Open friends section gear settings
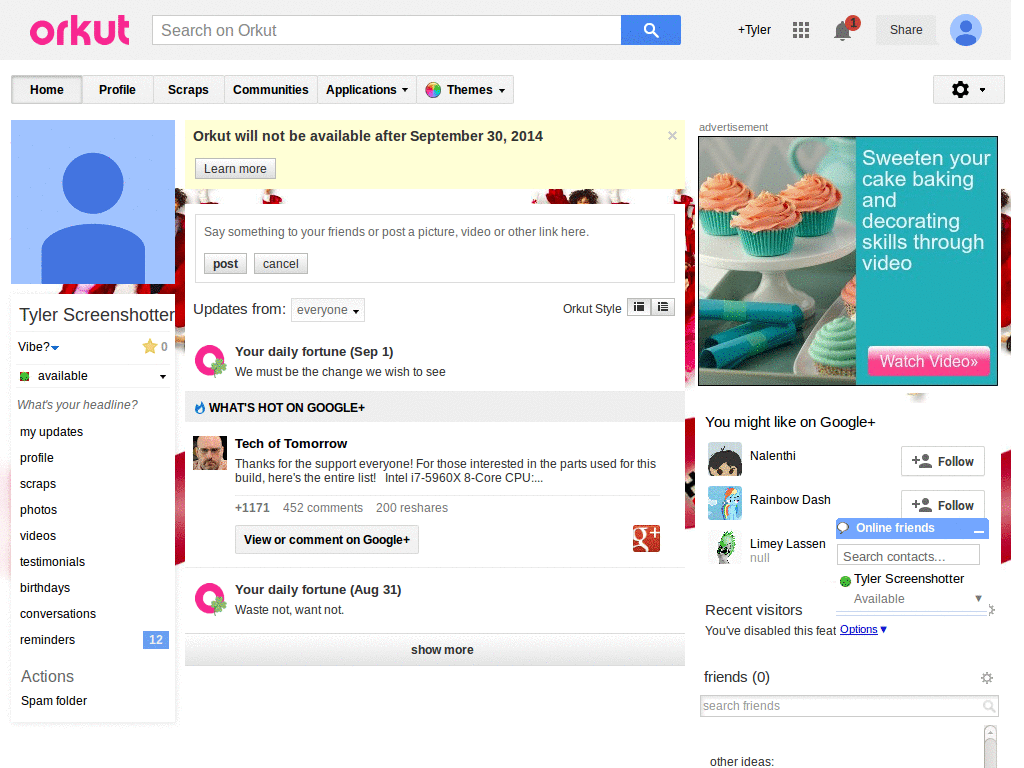The image size is (1024, 768). [x=987, y=678]
